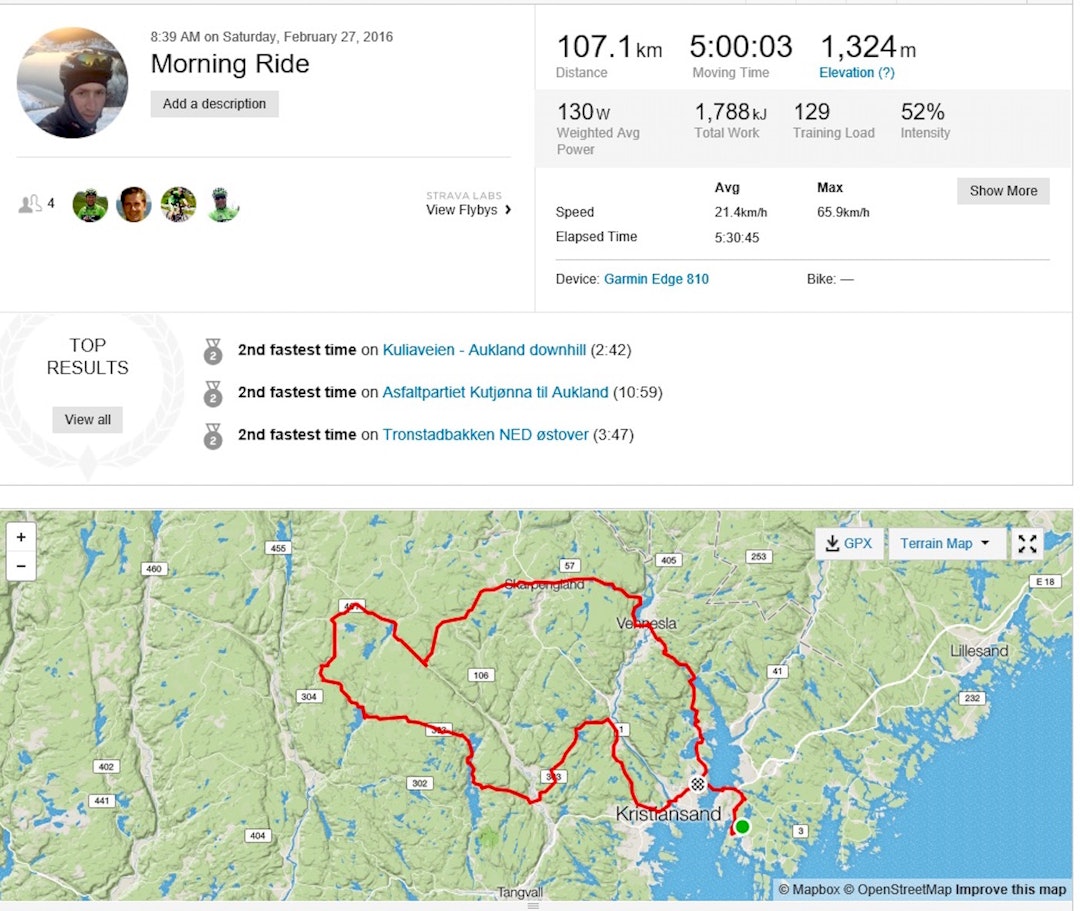Open the Elevation (?) help link
The width and height of the screenshot is (1080, 911).
pos(856,73)
